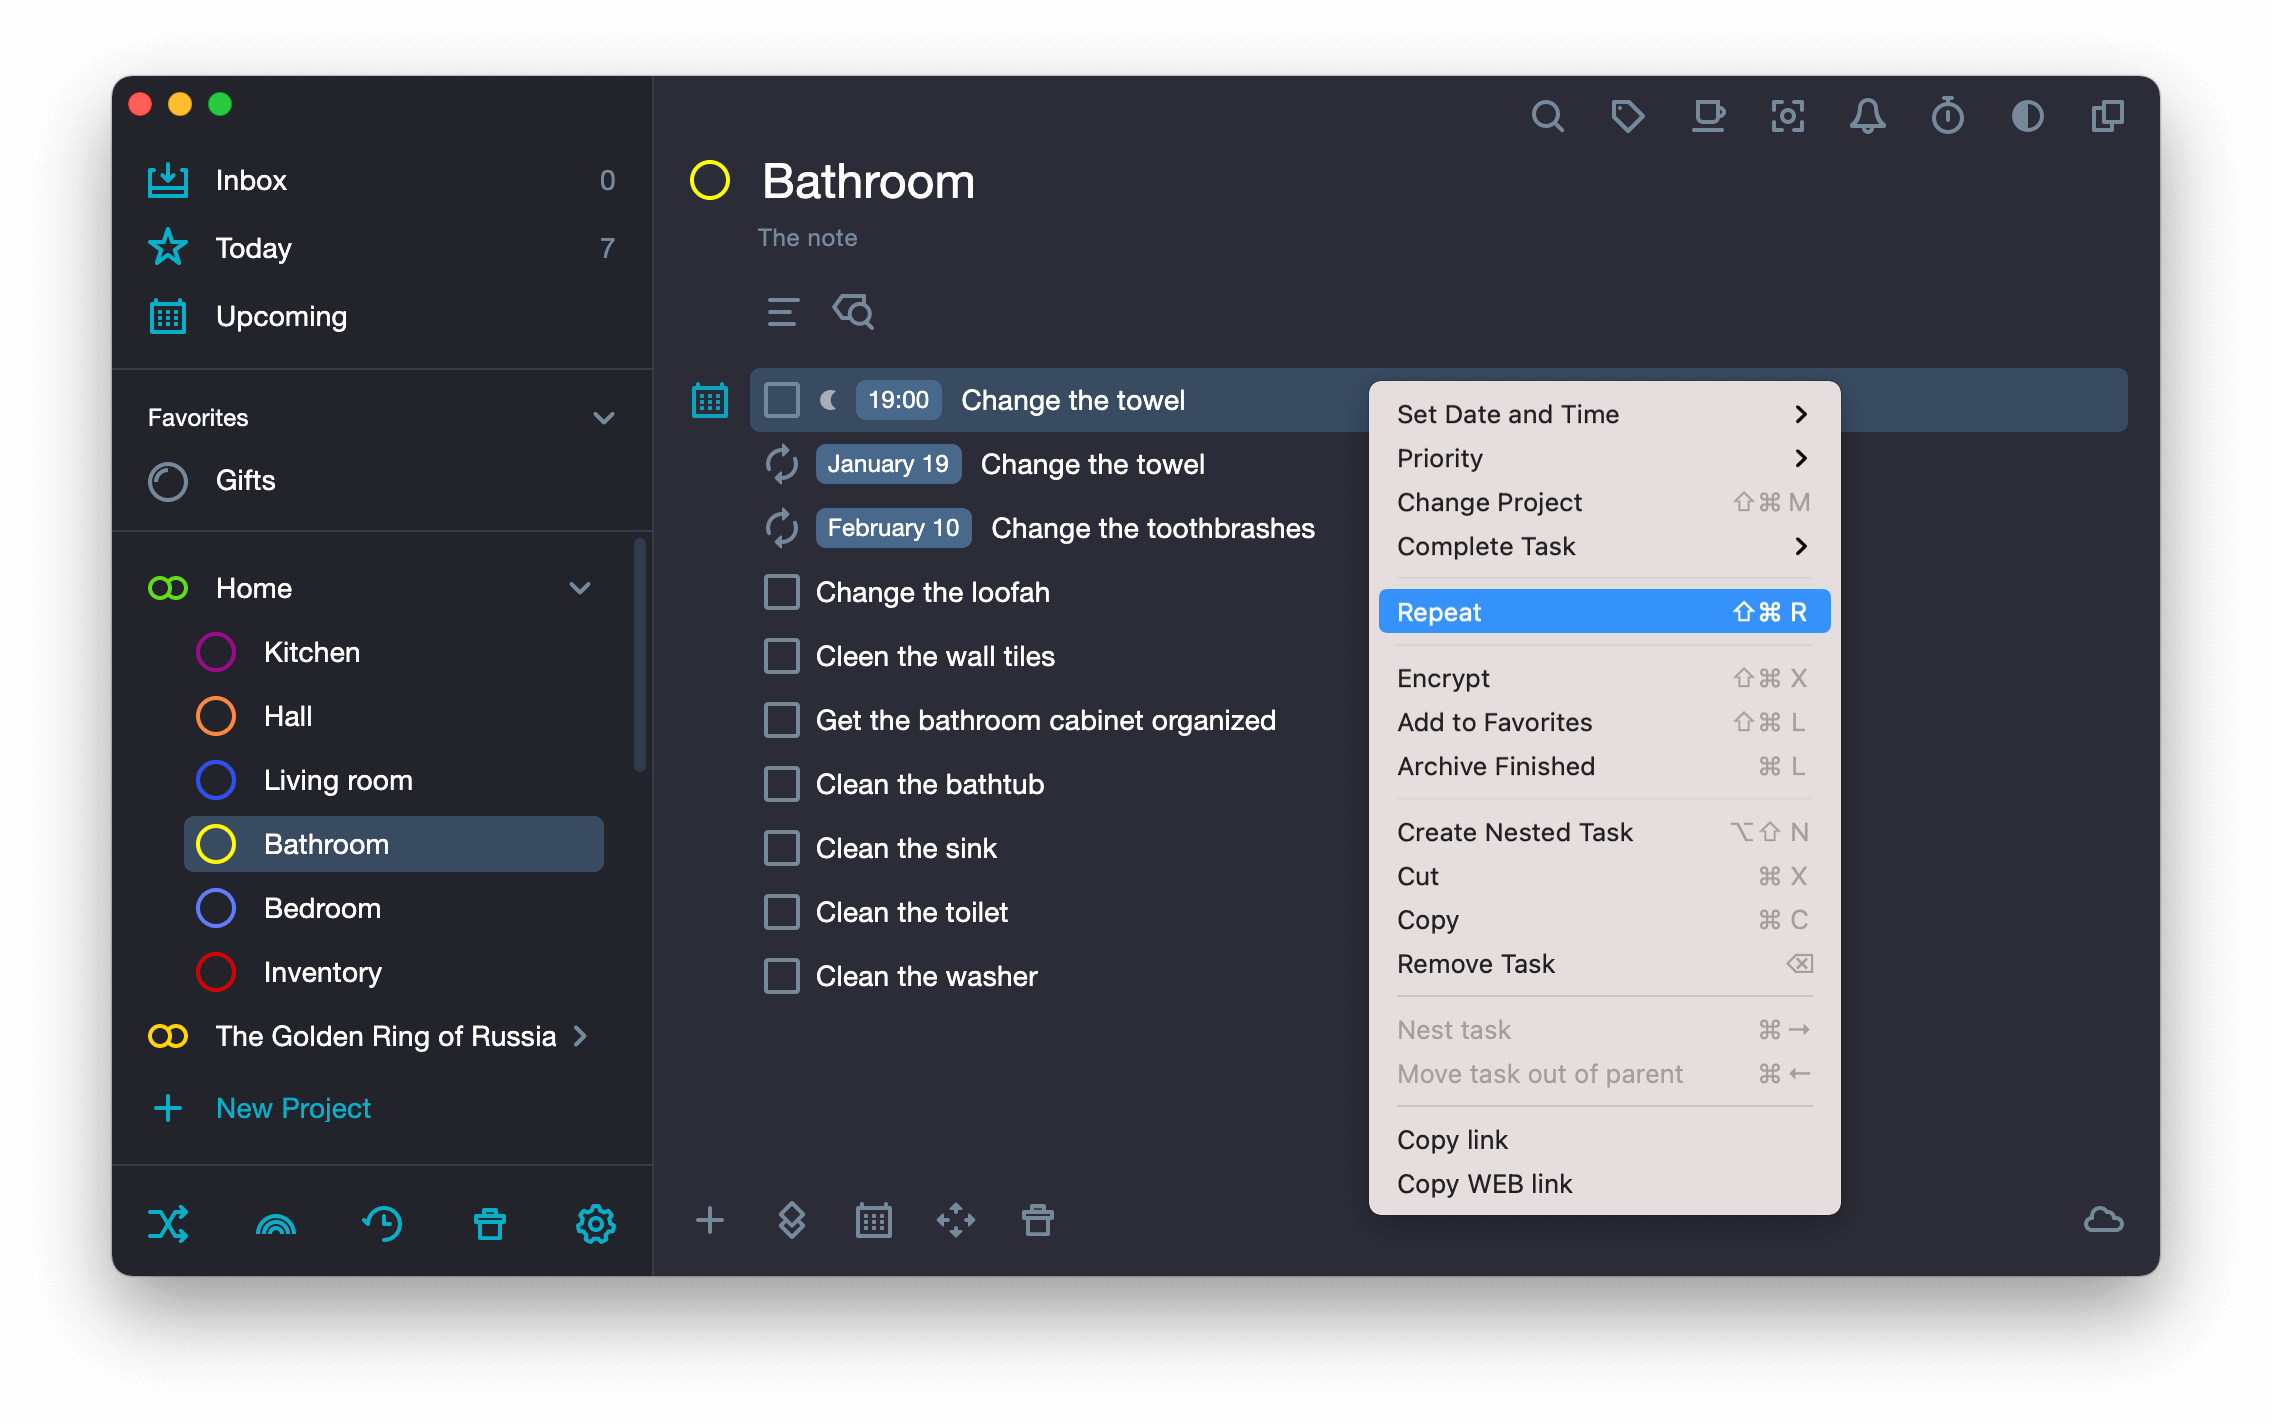Image resolution: width=2272 pixels, height=1424 pixels.
Task: Click the calendar icon beside first task
Action: point(710,400)
